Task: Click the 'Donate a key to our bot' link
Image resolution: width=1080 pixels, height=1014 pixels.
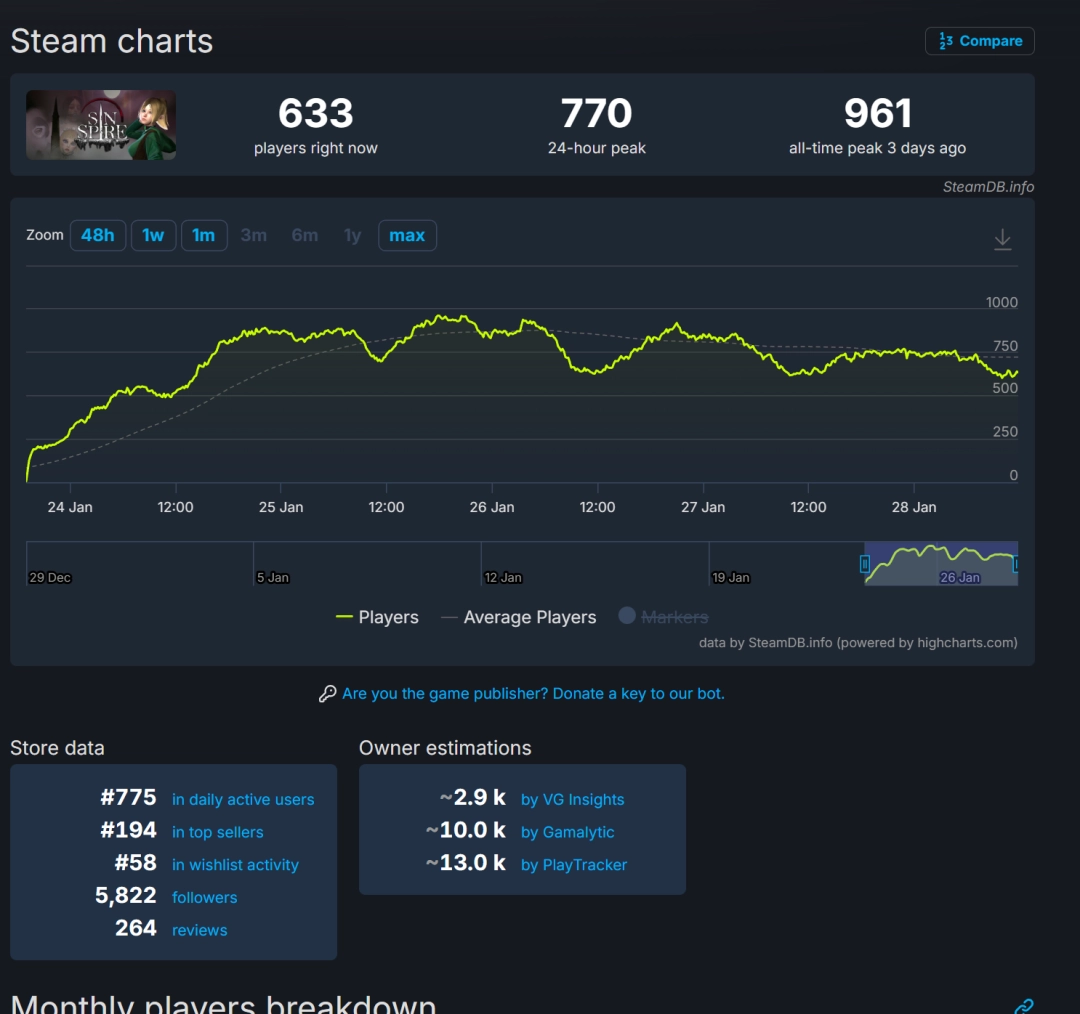Action: [637, 693]
